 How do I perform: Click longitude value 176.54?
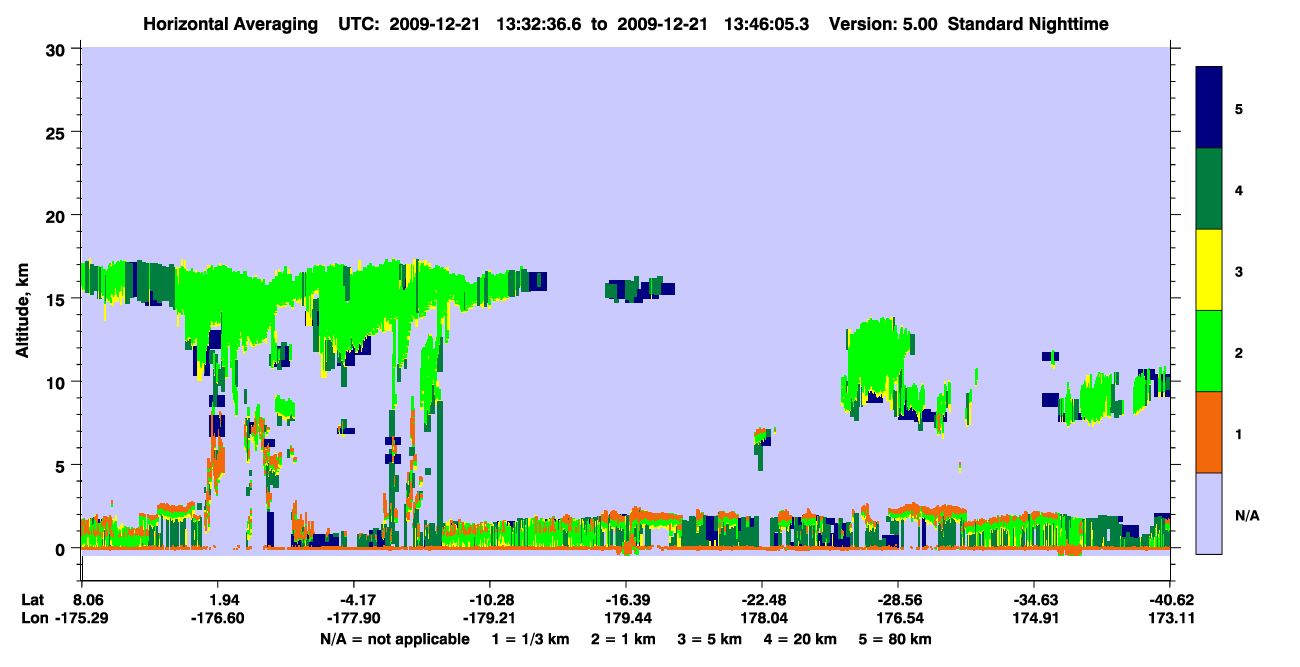coord(897,619)
